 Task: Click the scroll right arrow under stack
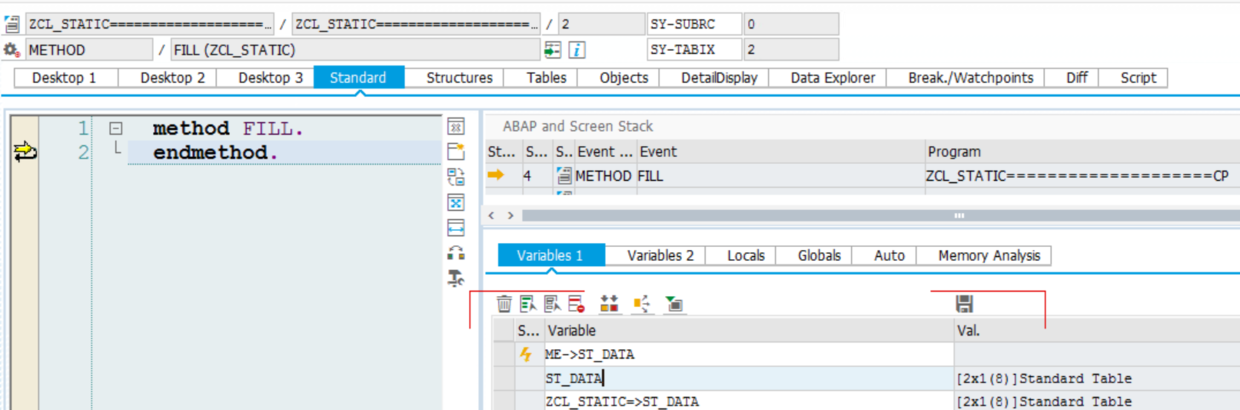(510, 215)
